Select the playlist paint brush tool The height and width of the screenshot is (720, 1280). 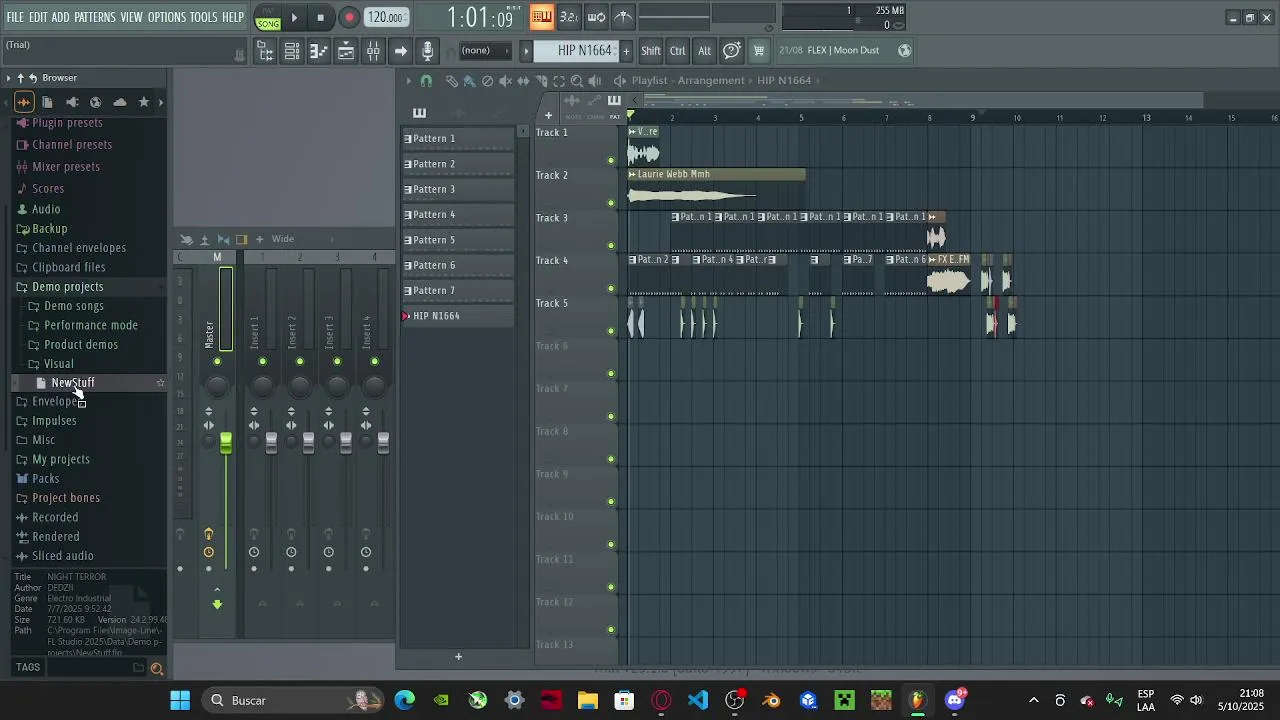(469, 81)
